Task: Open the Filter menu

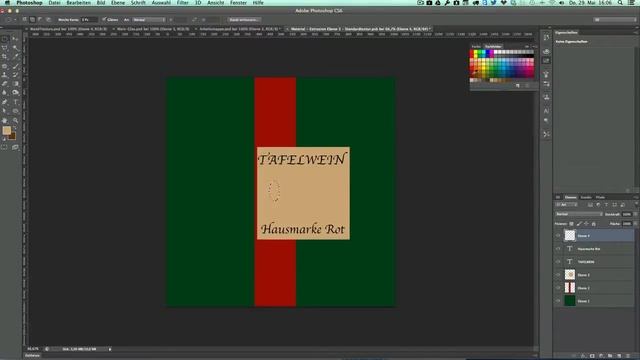Action: click(182, 3)
